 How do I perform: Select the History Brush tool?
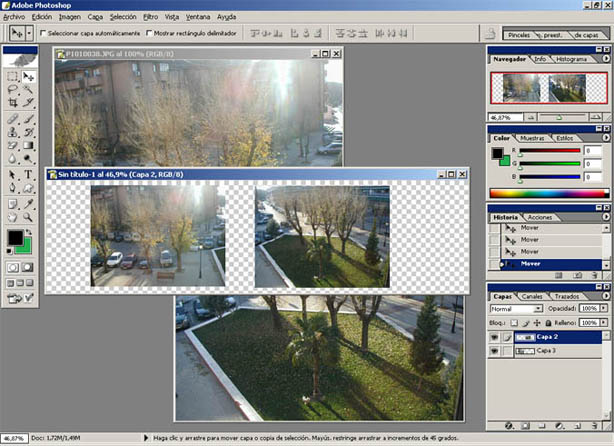point(28,132)
